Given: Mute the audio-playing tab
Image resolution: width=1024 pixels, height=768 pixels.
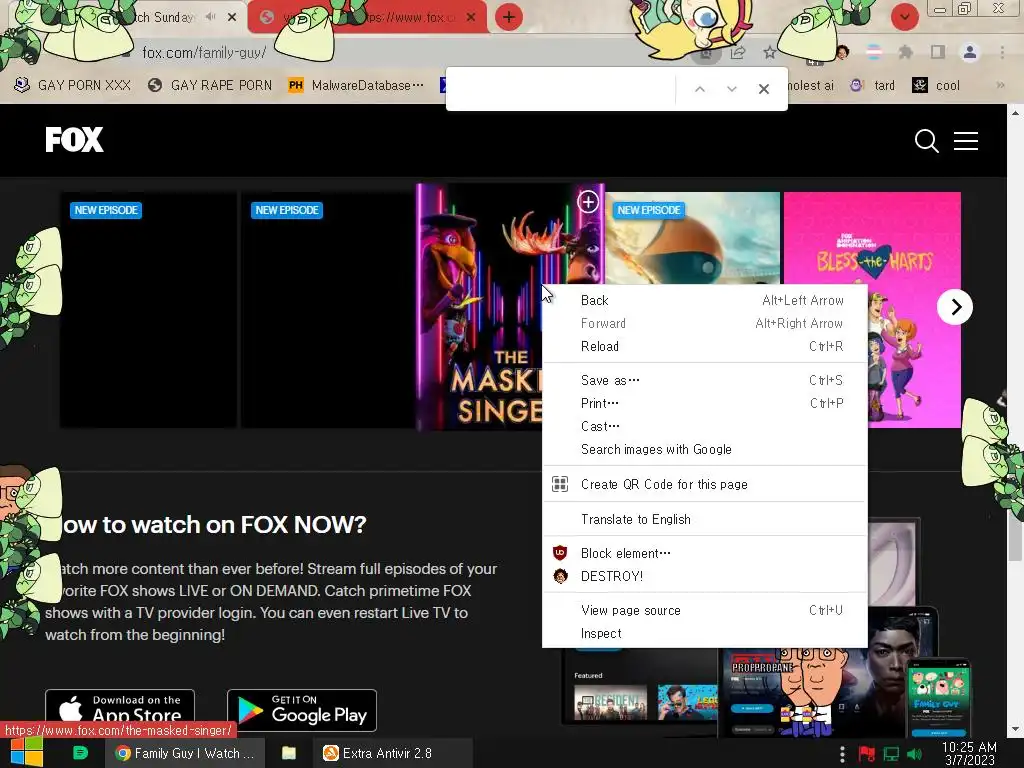Looking at the screenshot, I should pyautogui.click(x=210, y=17).
